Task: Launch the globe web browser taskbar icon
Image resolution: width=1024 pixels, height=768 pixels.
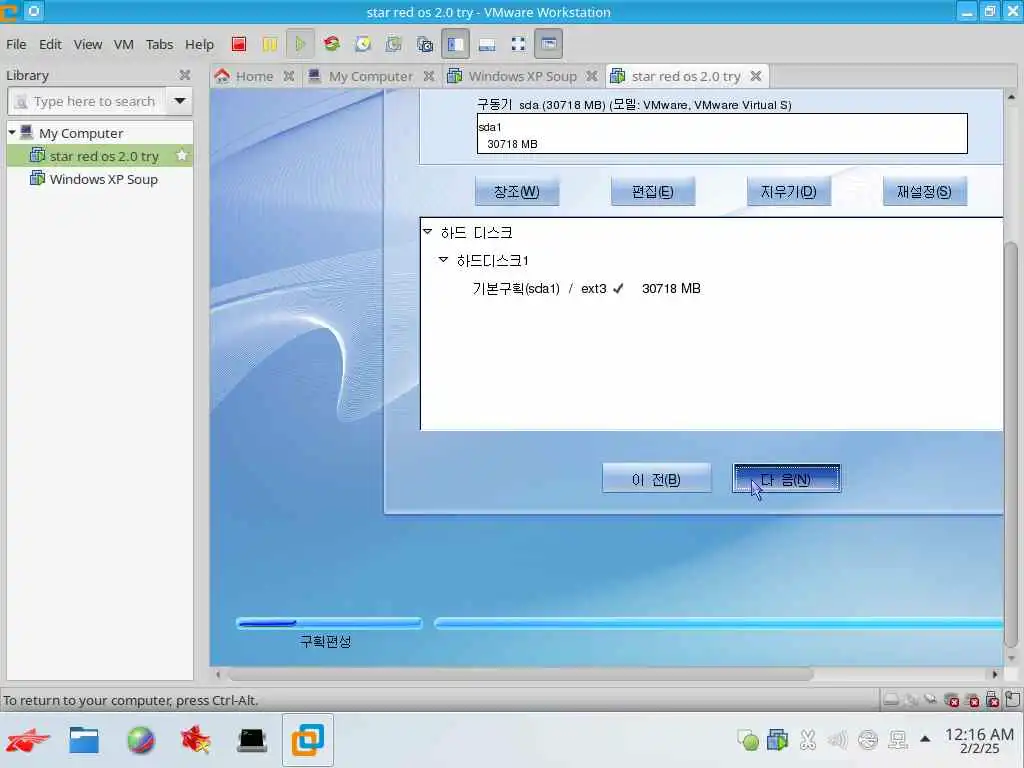Action: (140, 740)
